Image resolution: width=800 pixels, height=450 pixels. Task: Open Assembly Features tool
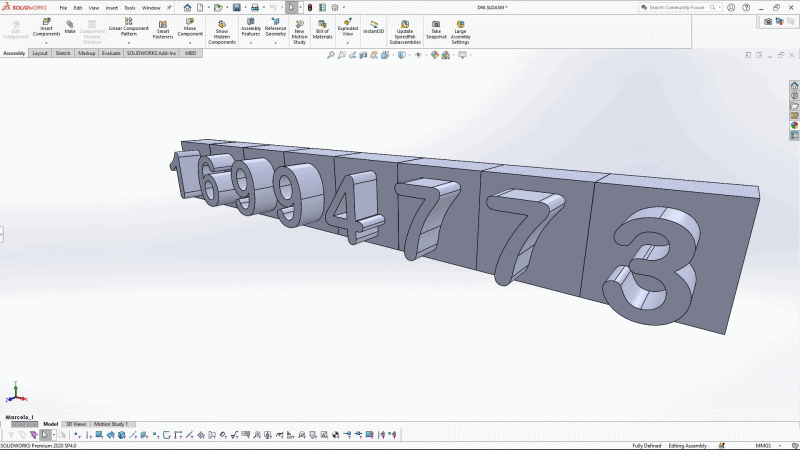pyautogui.click(x=251, y=28)
